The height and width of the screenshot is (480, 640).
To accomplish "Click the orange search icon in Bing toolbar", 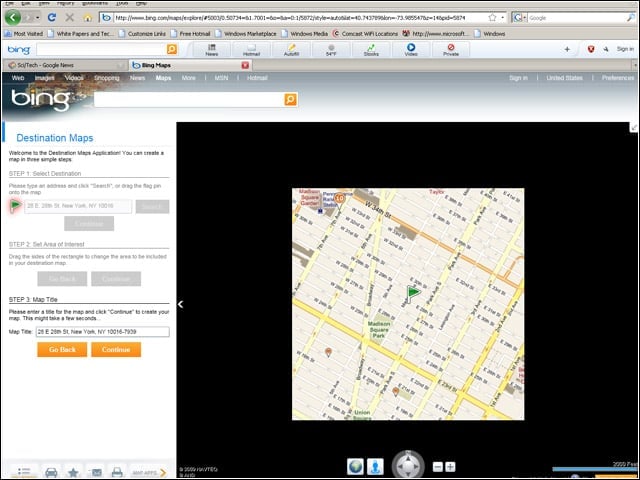I will tap(172, 49).
